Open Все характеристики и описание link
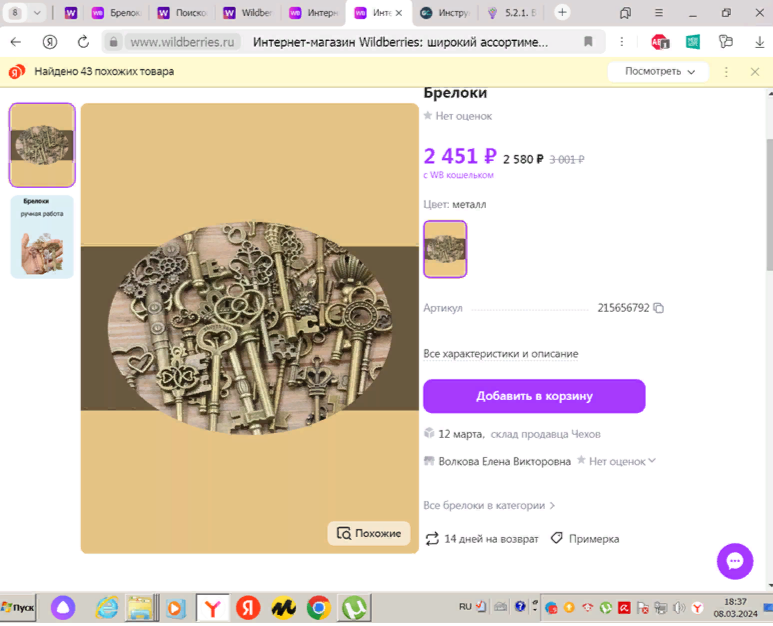The image size is (773, 626). point(500,354)
